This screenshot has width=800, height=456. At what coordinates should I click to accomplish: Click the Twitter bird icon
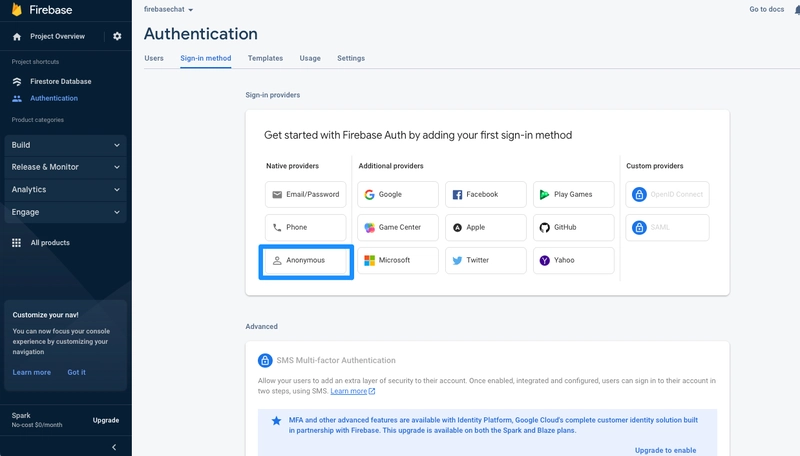click(x=457, y=260)
